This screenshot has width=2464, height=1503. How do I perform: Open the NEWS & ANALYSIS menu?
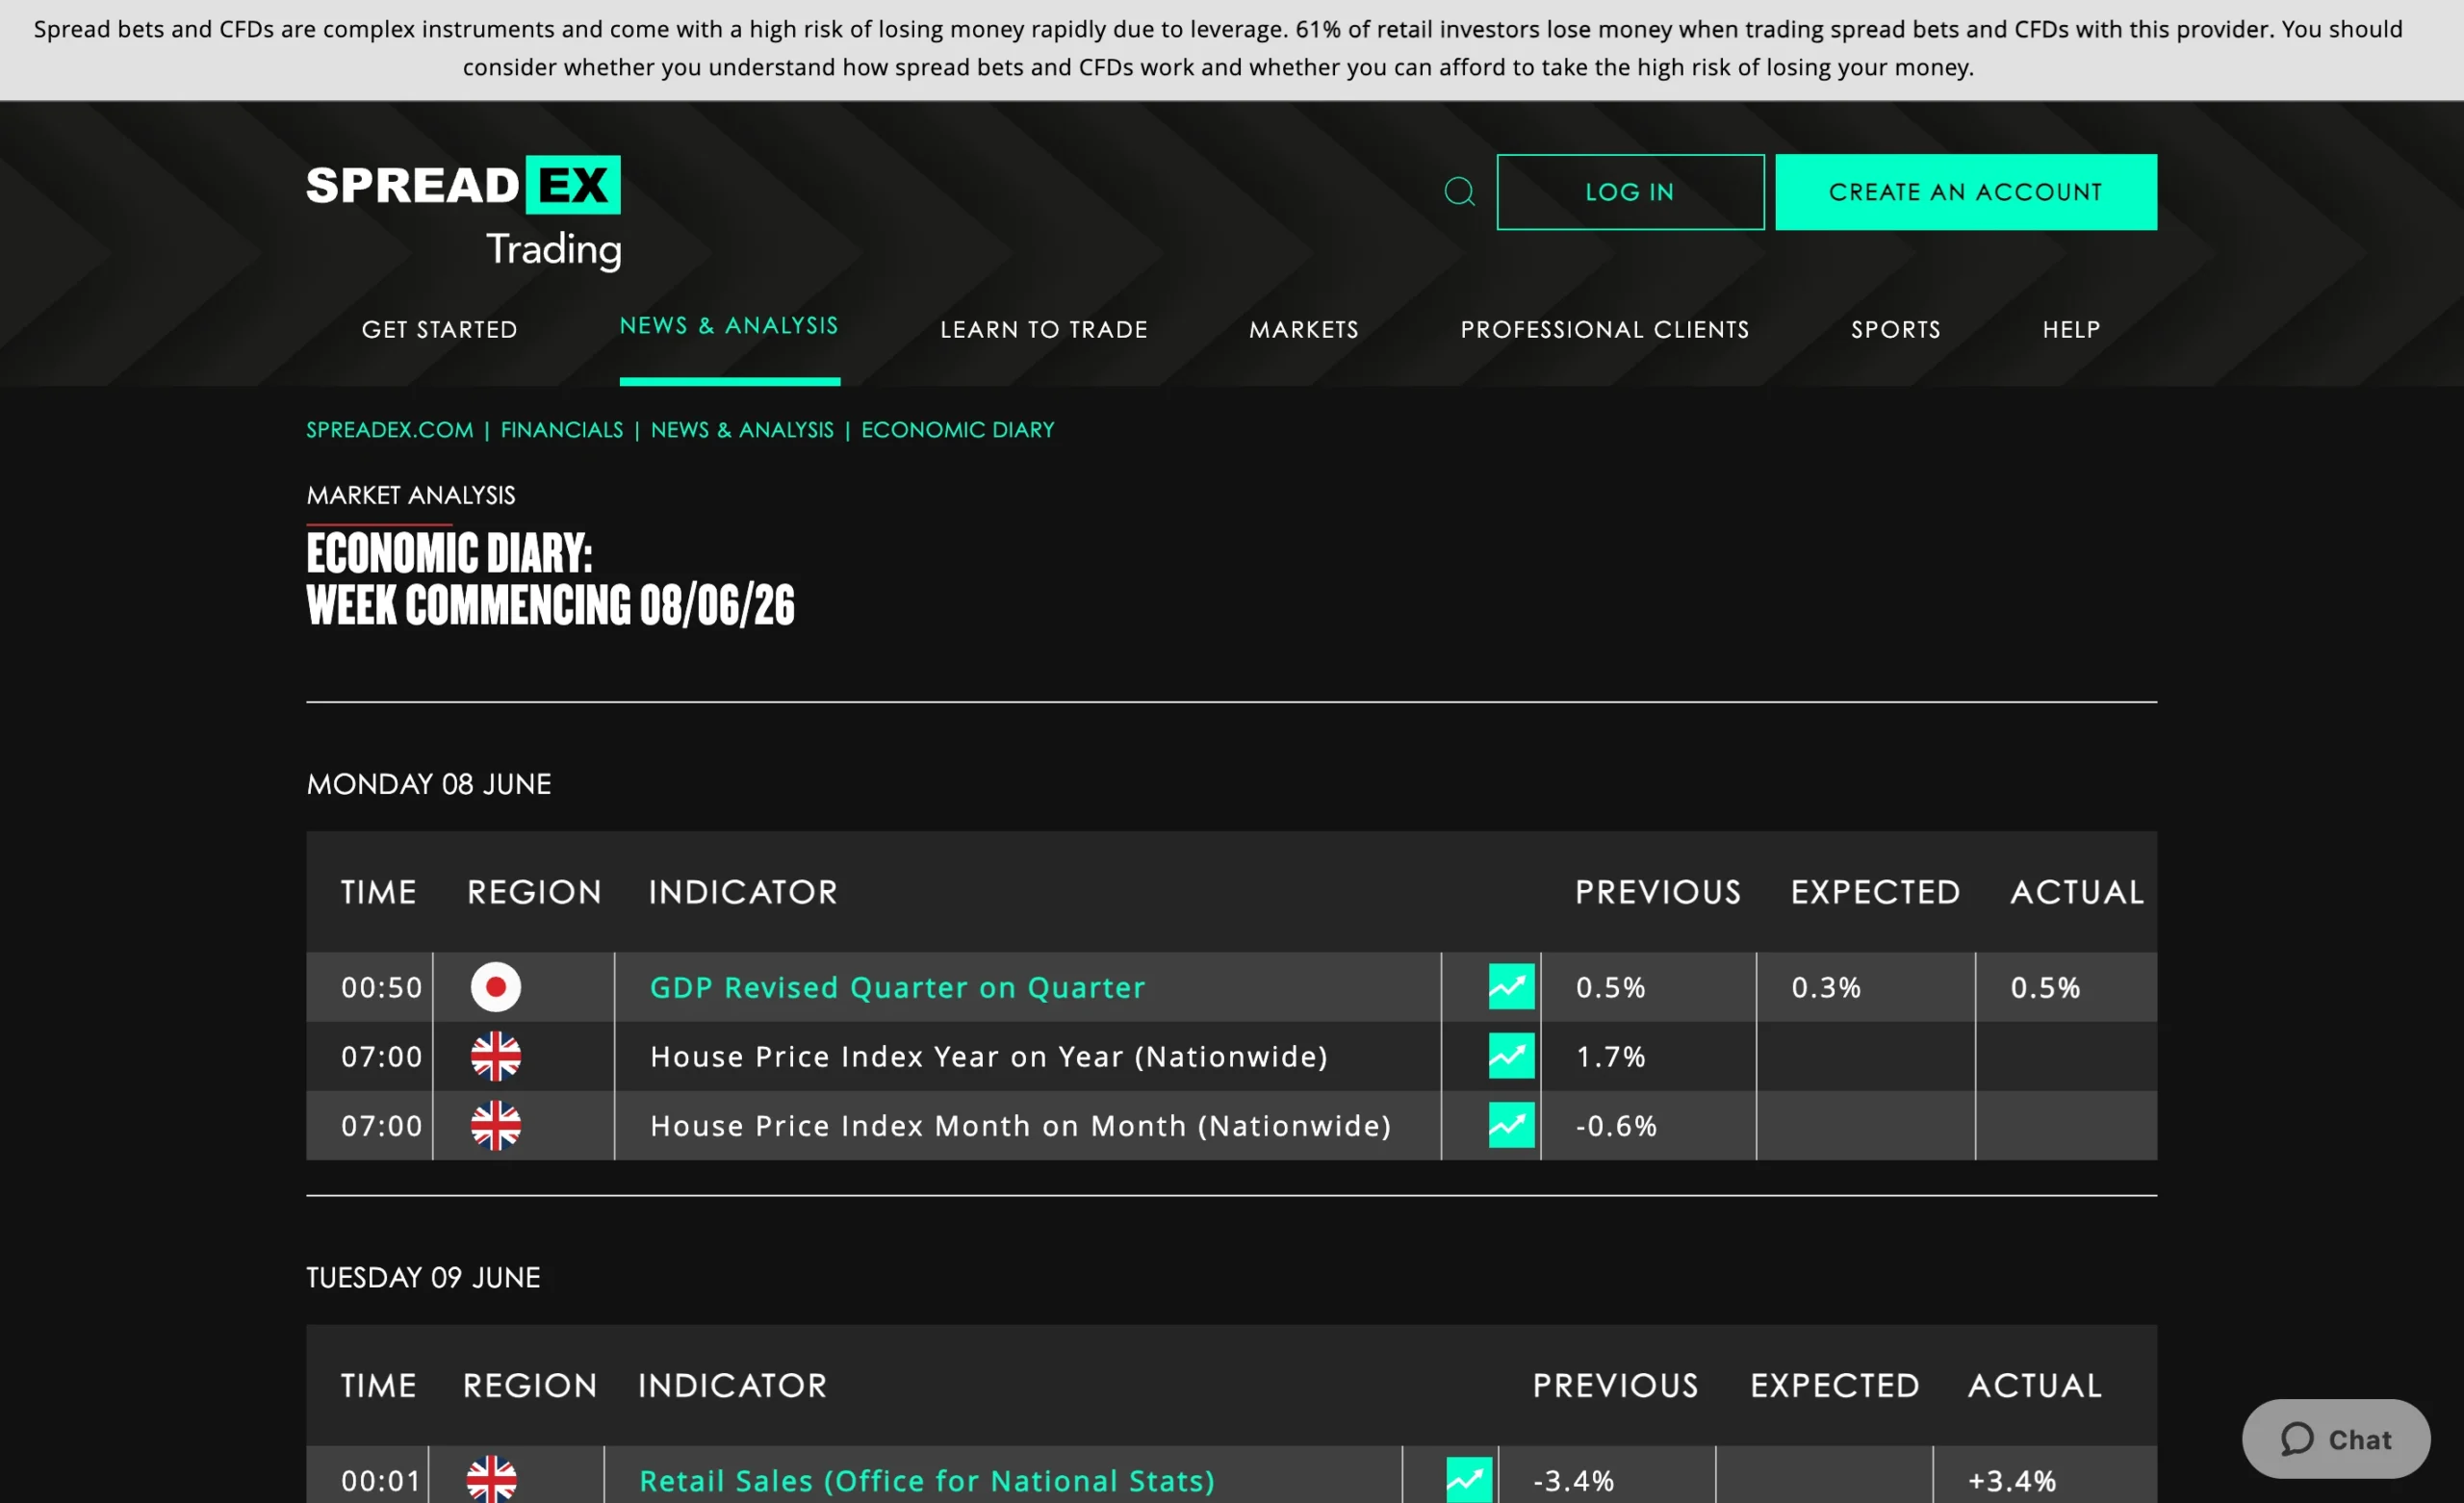(729, 325)
